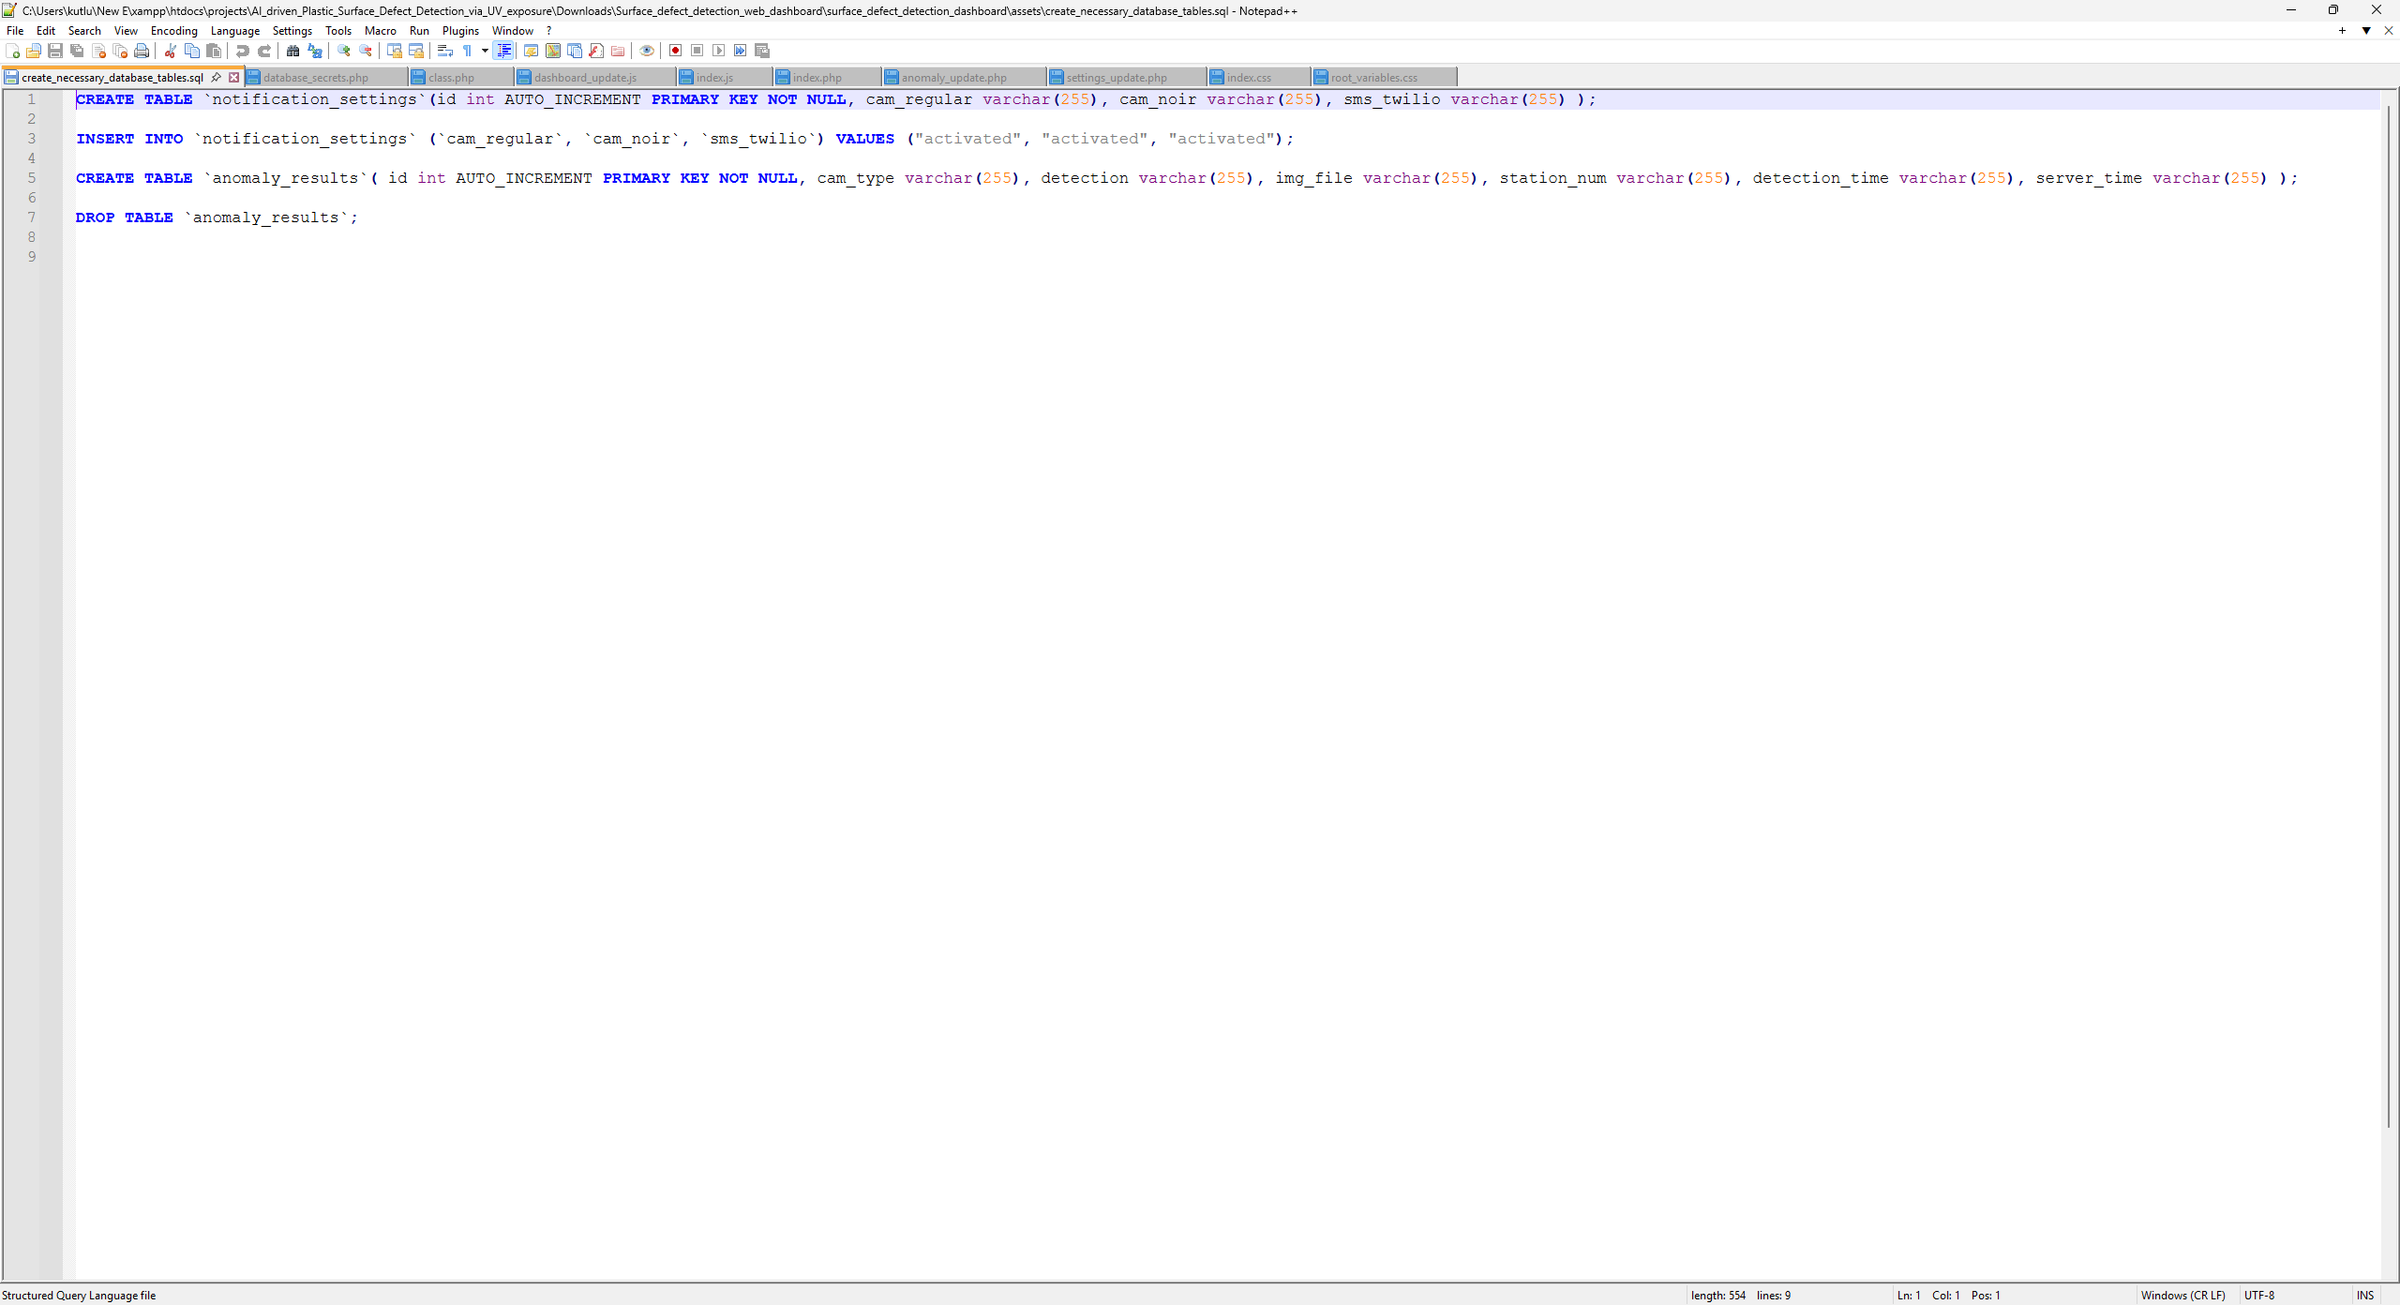
Task: Save the current file with floppy icon
Action: pyautogui.click(x=55, y=51)
